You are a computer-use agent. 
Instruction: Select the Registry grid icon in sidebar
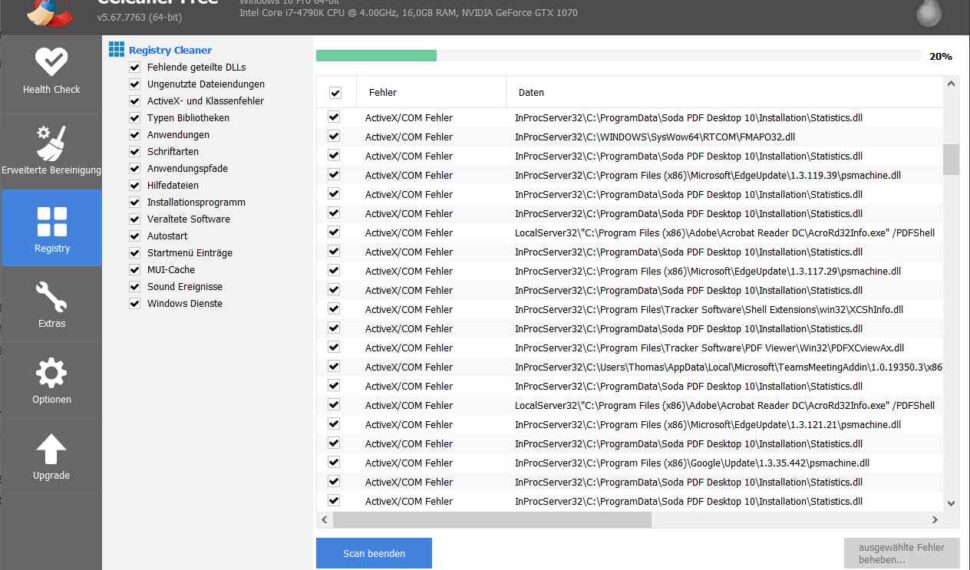51,221
